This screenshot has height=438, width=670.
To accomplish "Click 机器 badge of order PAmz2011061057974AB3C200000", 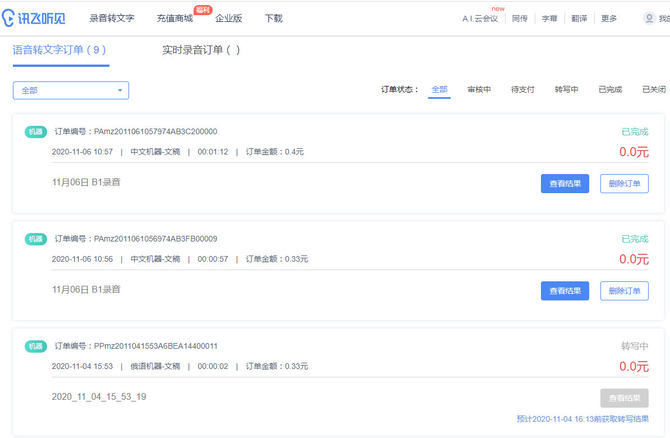I will pos(36,132).
